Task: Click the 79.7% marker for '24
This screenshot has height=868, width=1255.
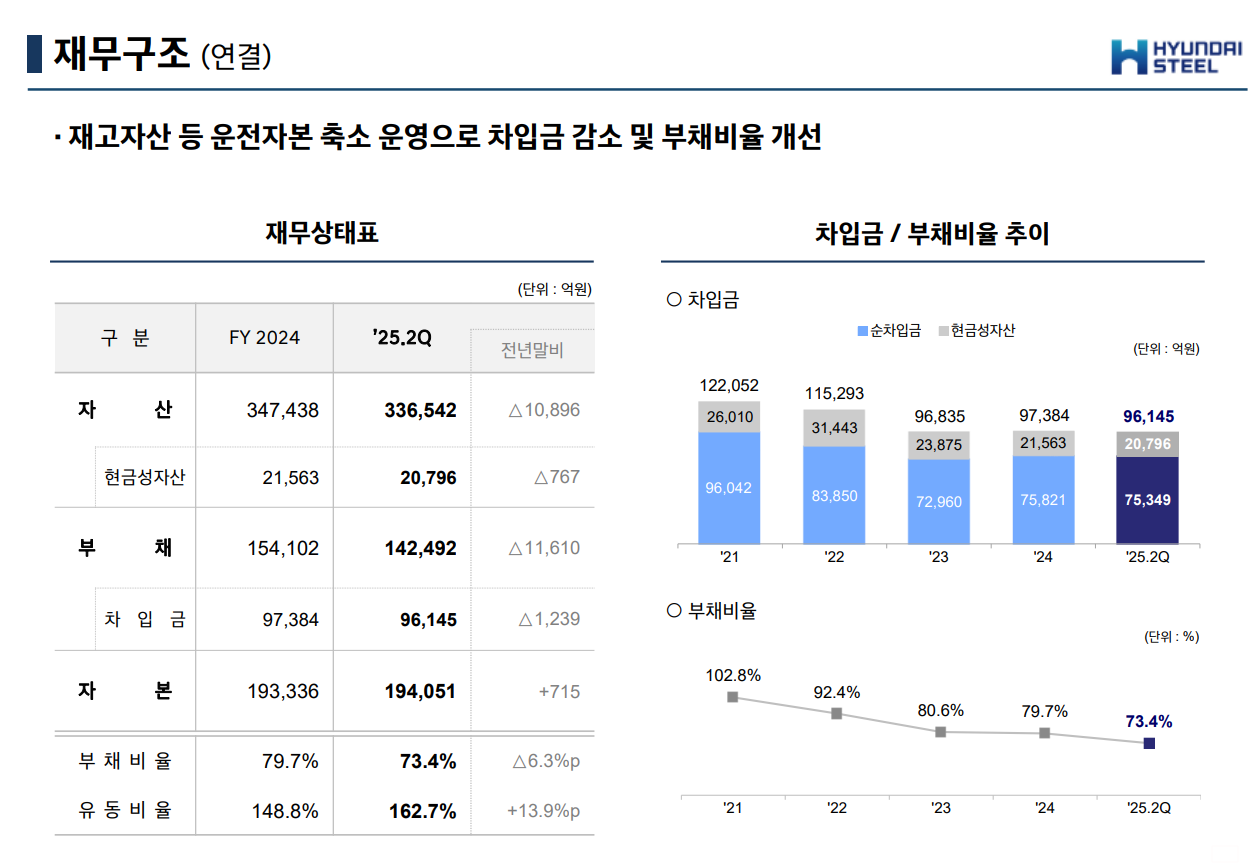Action: click(x=1044, y=733)
